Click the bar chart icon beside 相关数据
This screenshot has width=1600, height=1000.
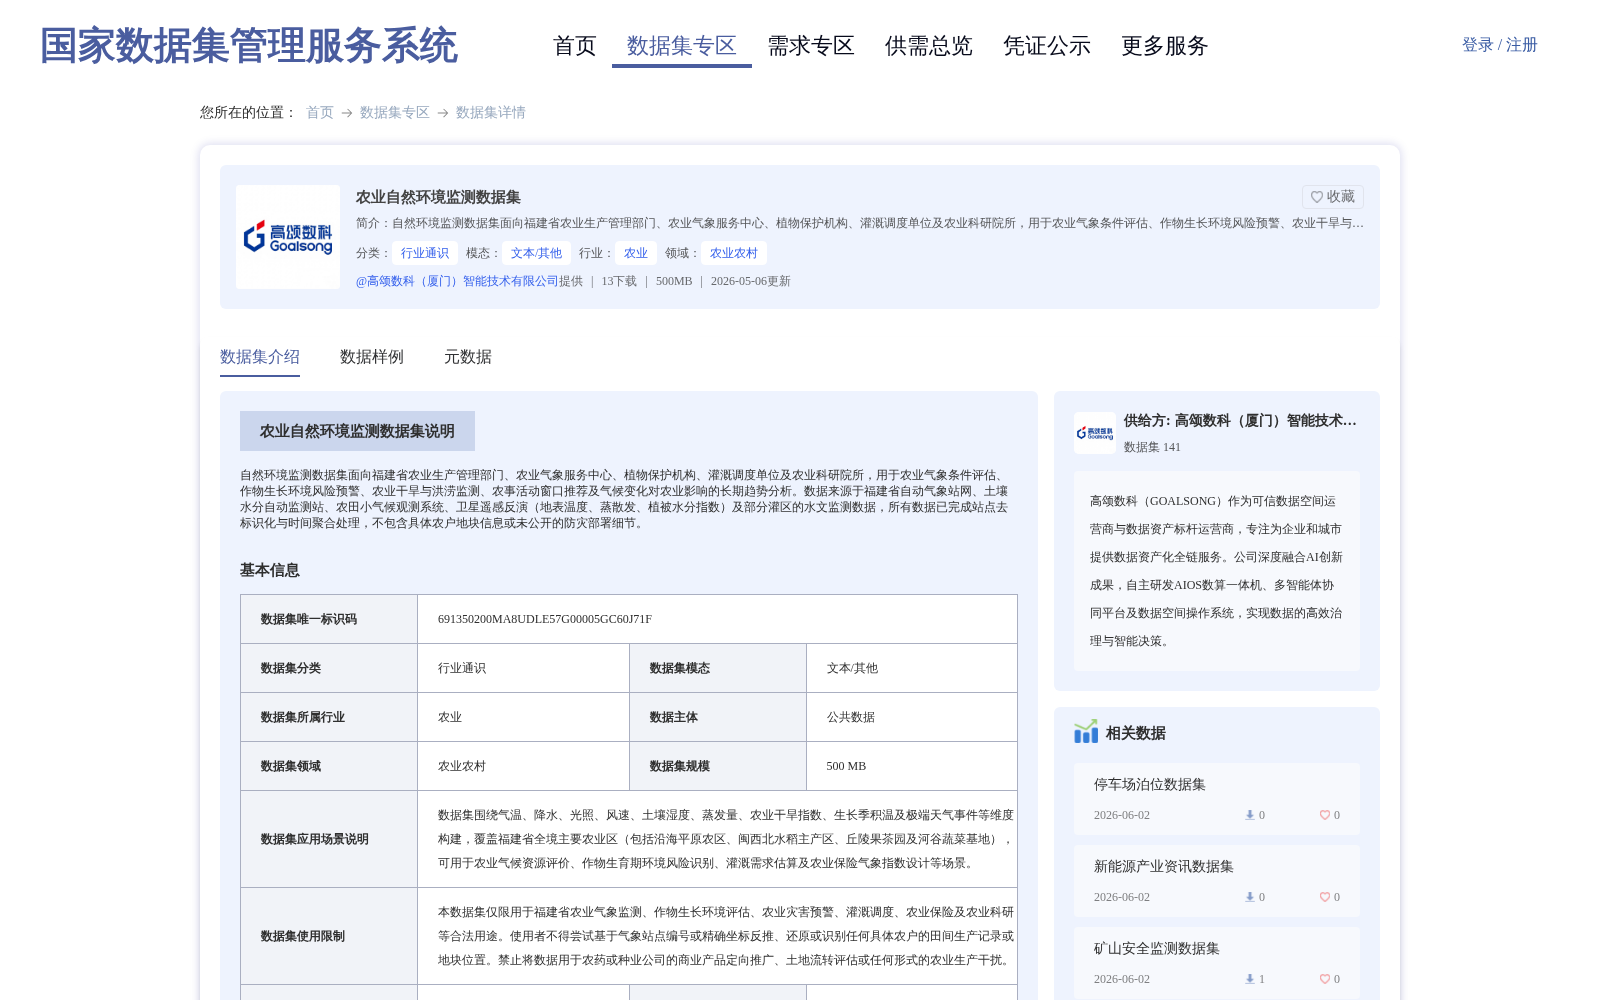point(1086,732)
